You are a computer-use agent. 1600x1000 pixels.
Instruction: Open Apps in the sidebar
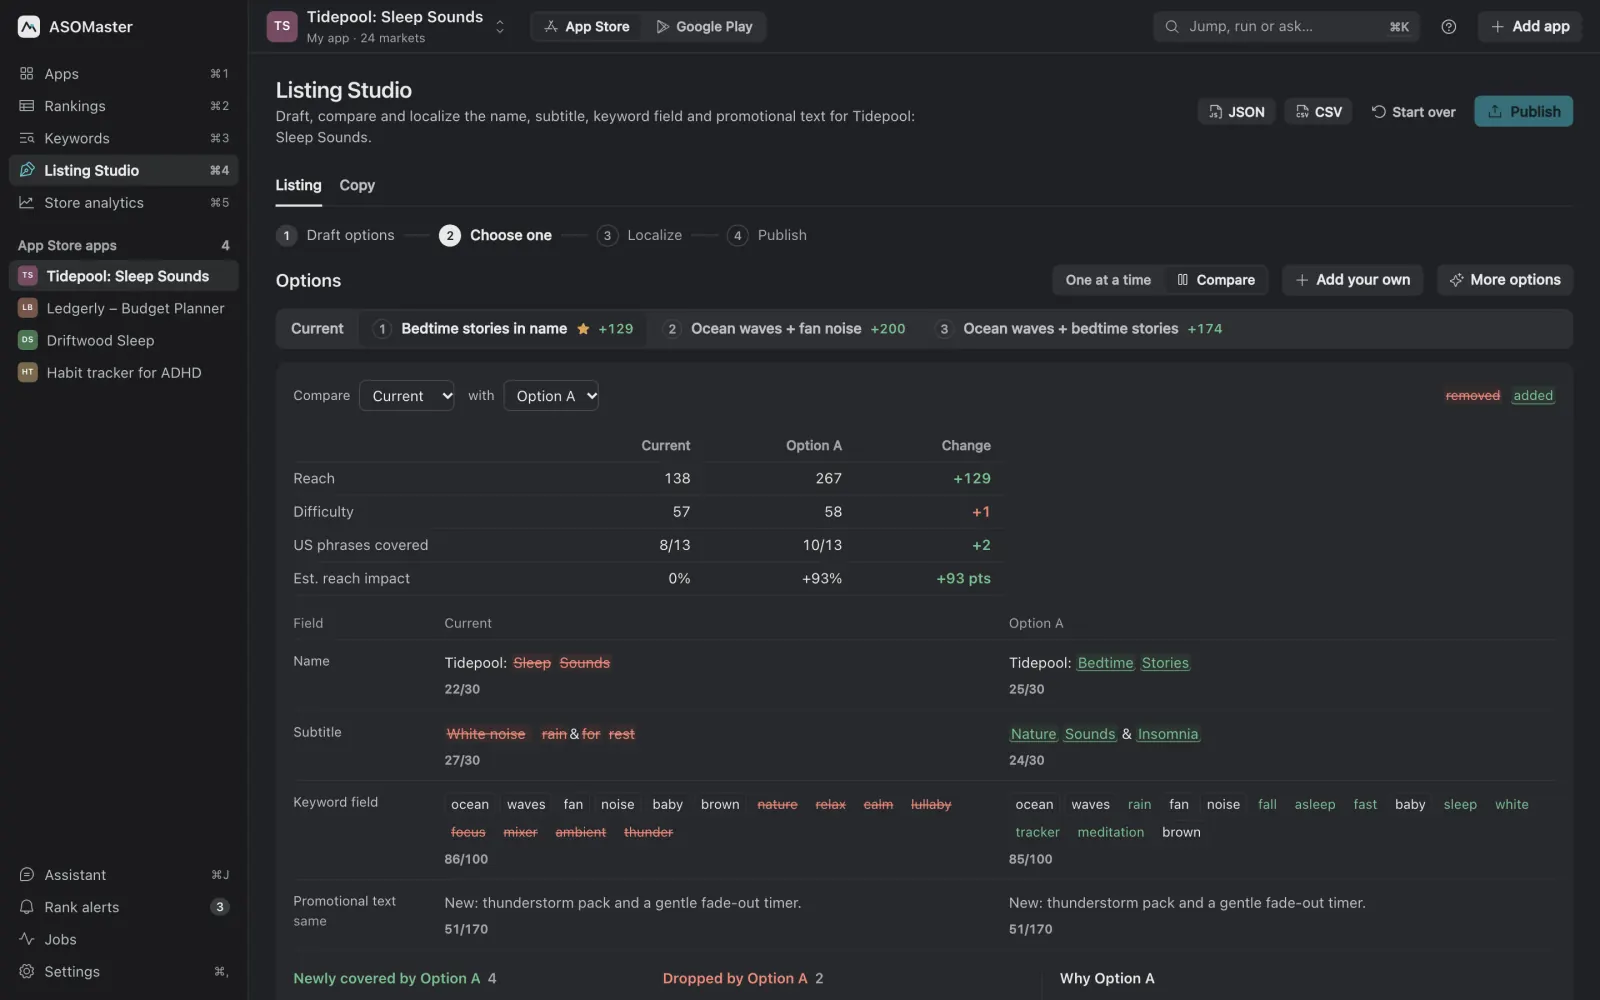coord(124,74)
